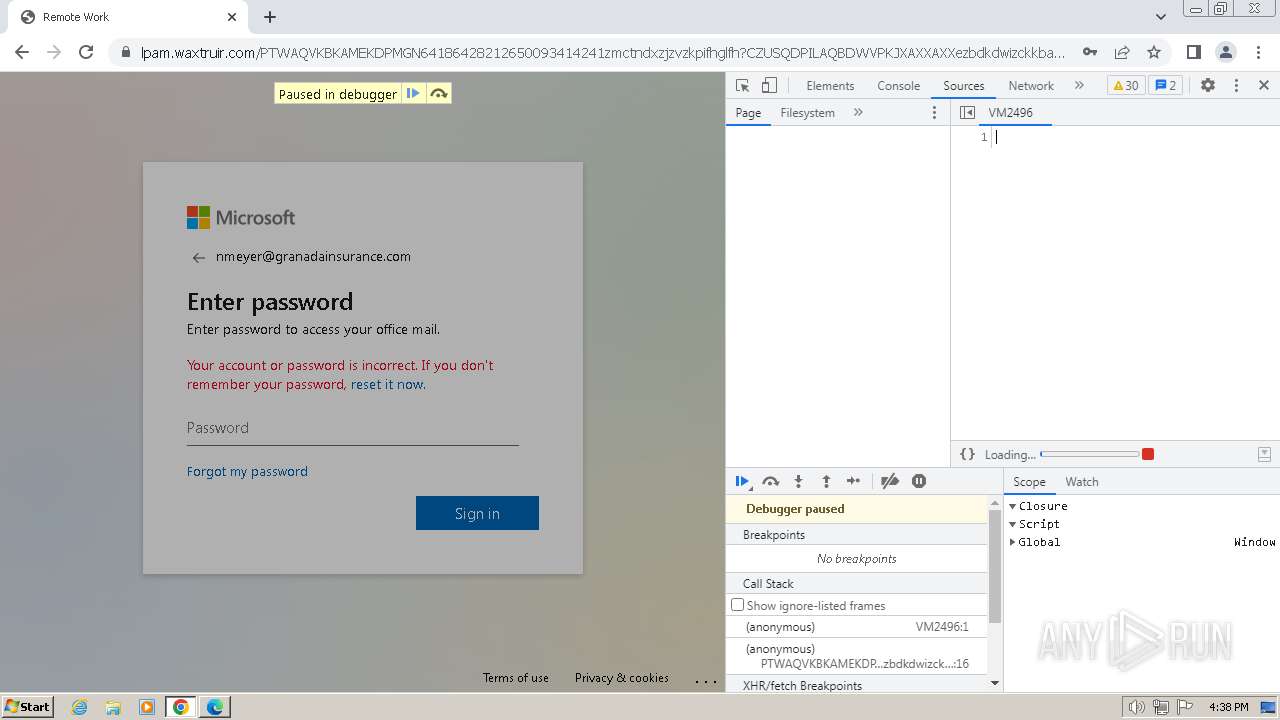Screen dimensions: 1280x720
Task: Step over next function call
Action: 770,481
